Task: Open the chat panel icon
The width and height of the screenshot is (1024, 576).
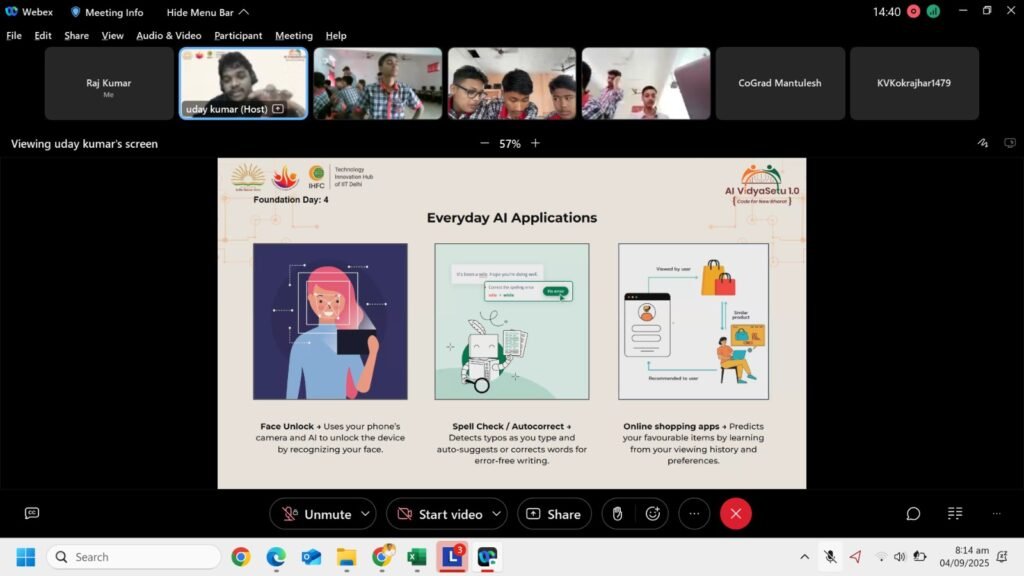Action: click(x=913, y=514)
